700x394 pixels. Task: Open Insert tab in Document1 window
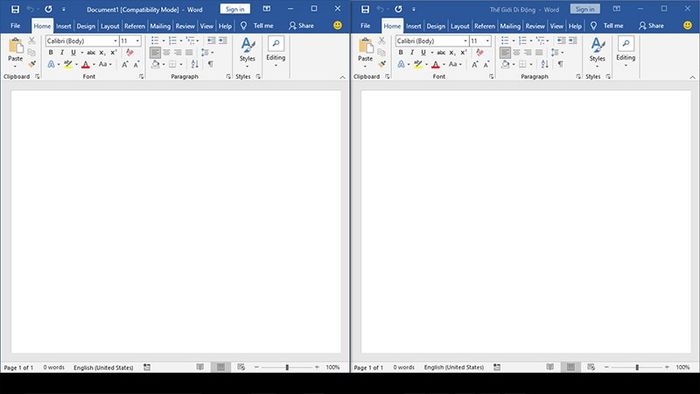(63, 26)
